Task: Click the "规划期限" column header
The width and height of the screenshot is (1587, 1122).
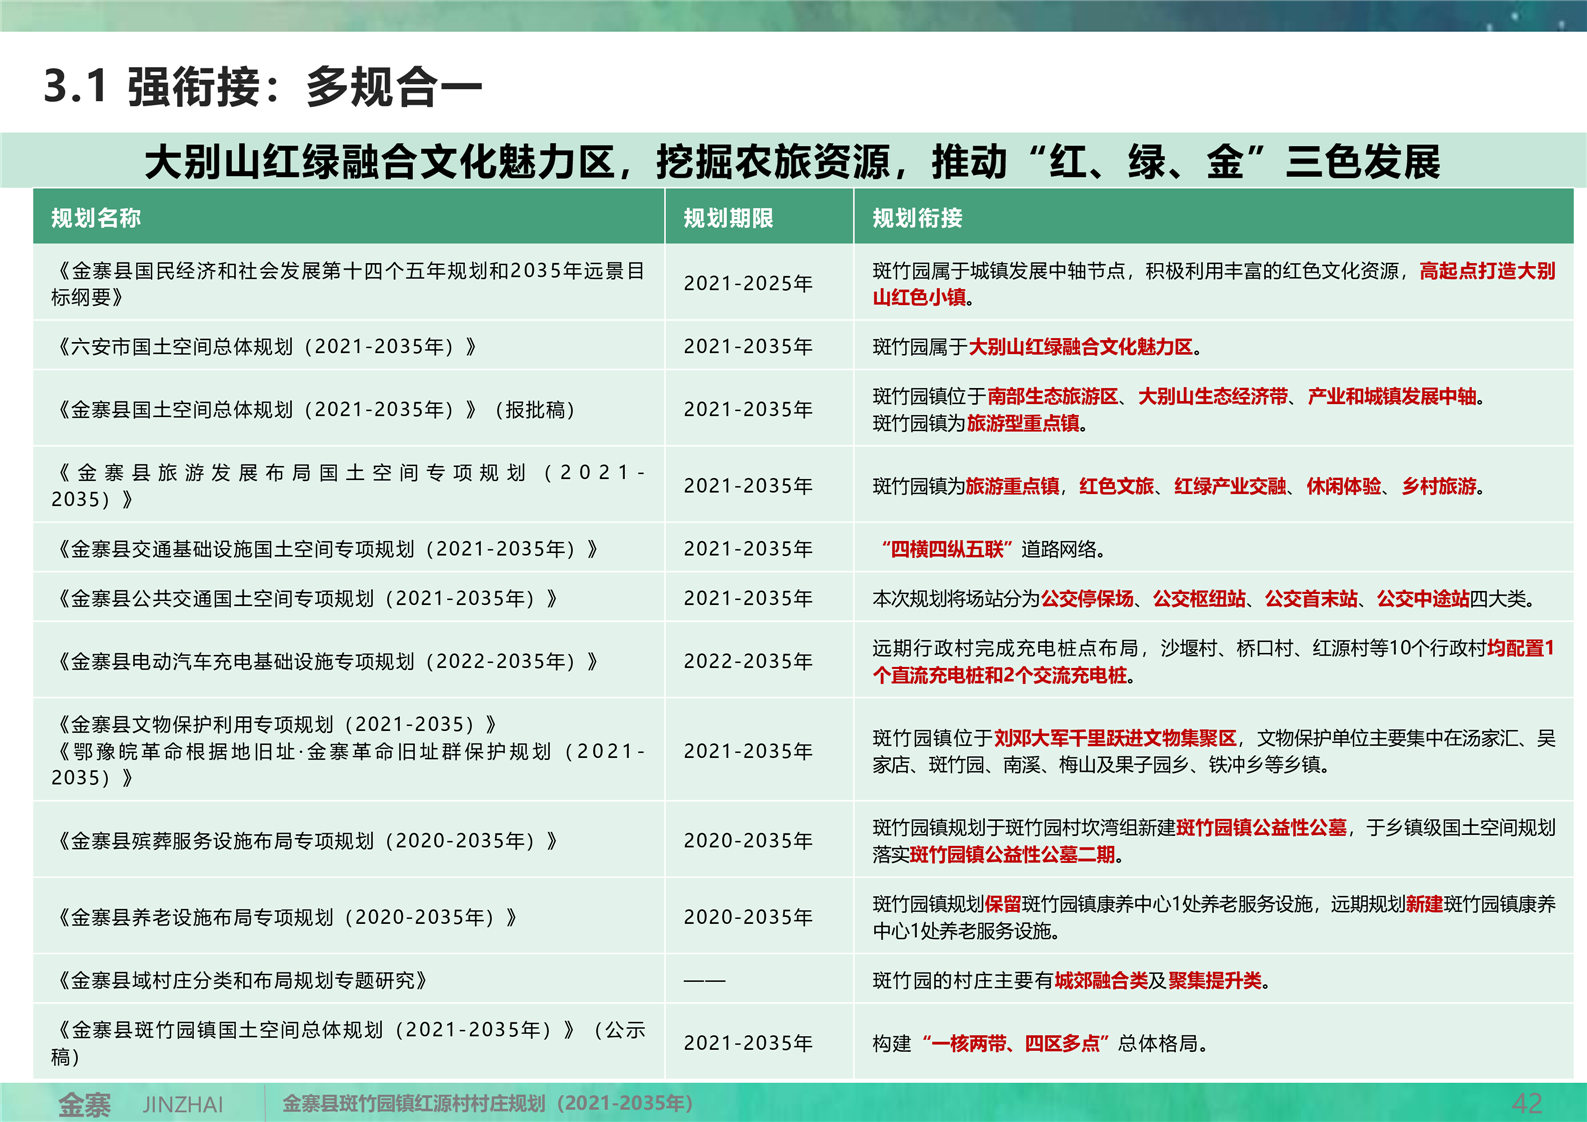Action: (728, 218)
